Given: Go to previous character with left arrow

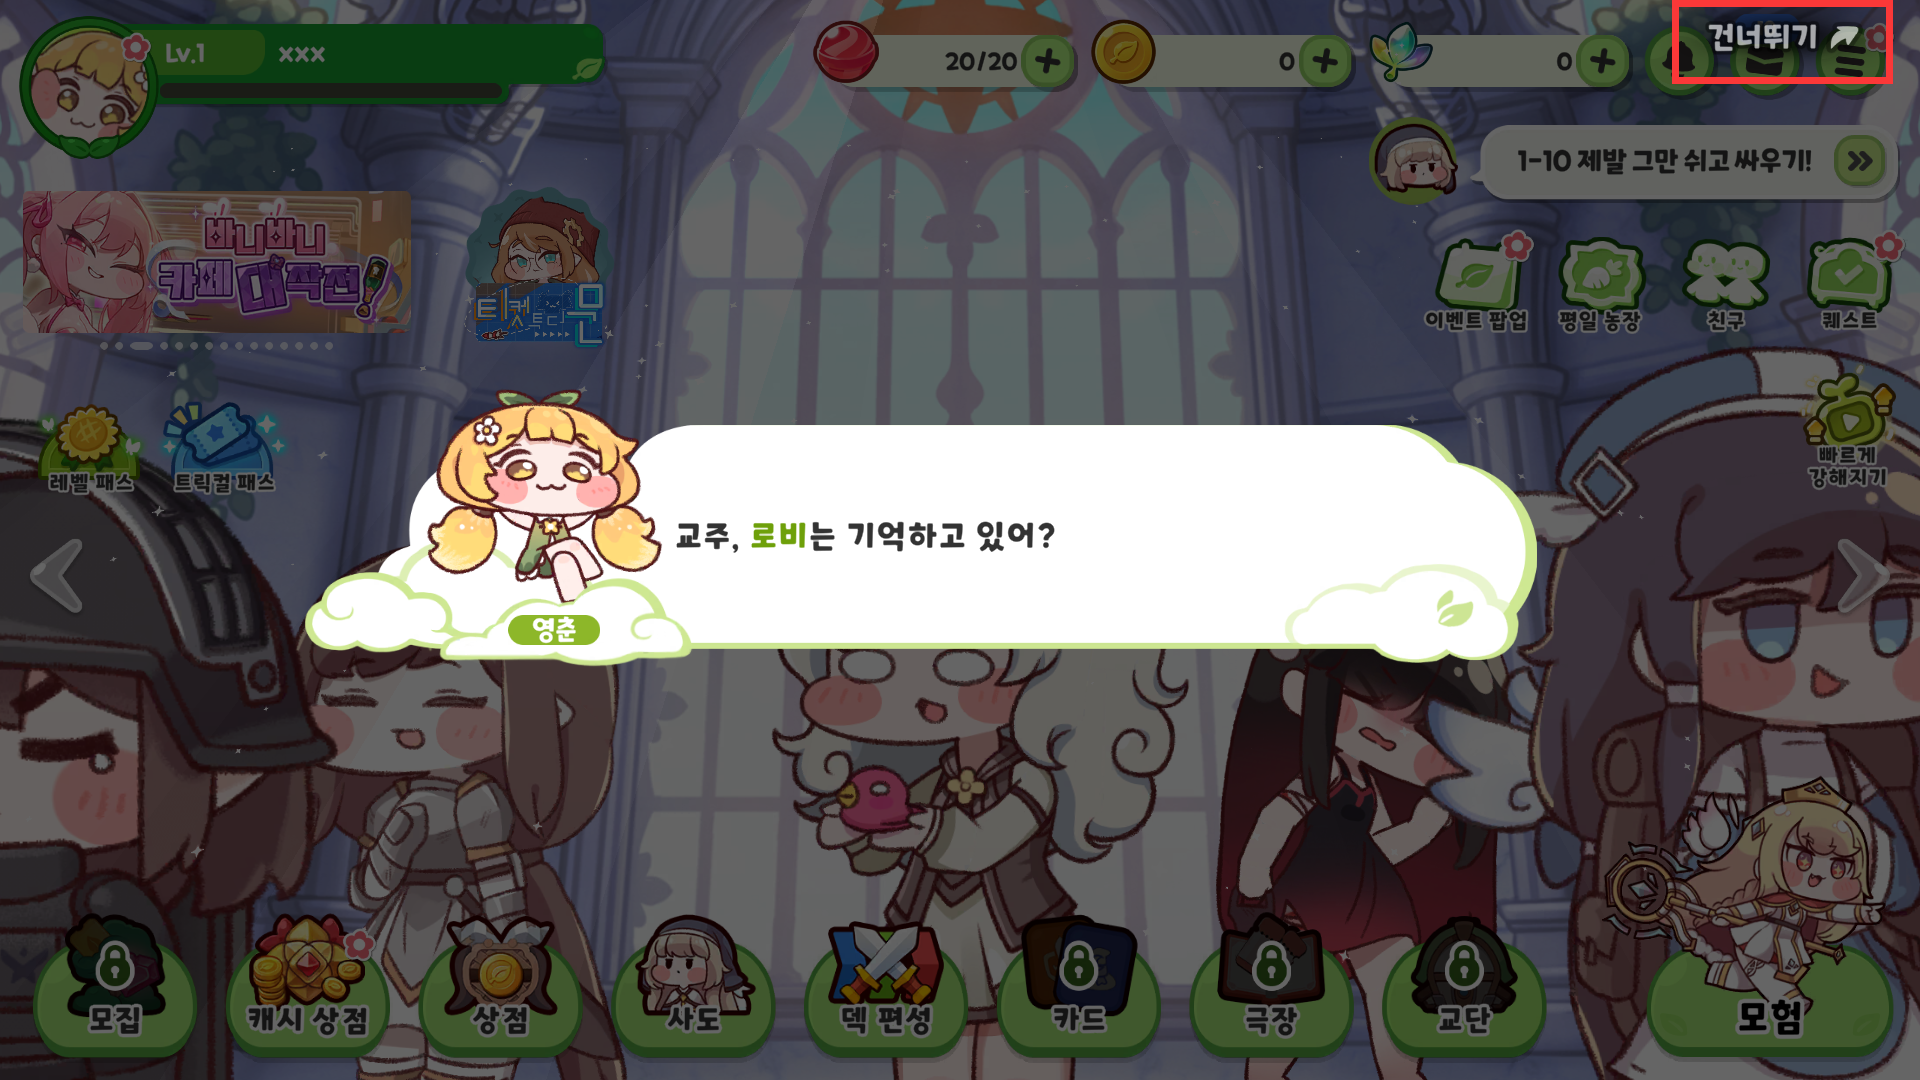Looking at the screenshot, I should pos(56,575).
